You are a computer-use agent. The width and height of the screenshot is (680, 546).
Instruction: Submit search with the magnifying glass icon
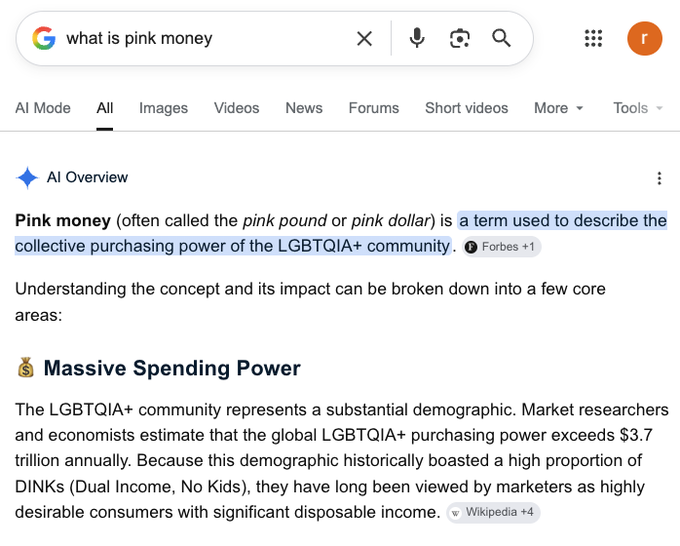[501, 38]
